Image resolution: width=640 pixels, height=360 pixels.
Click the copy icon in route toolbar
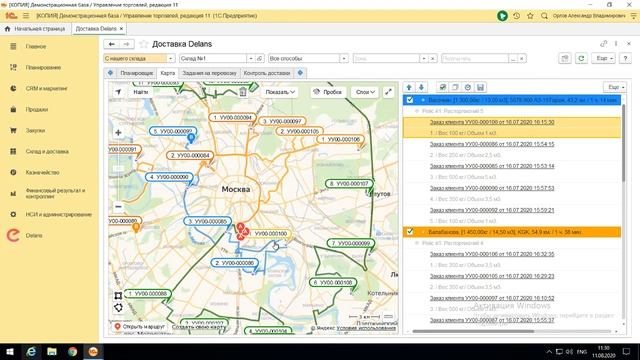[455, 87]
